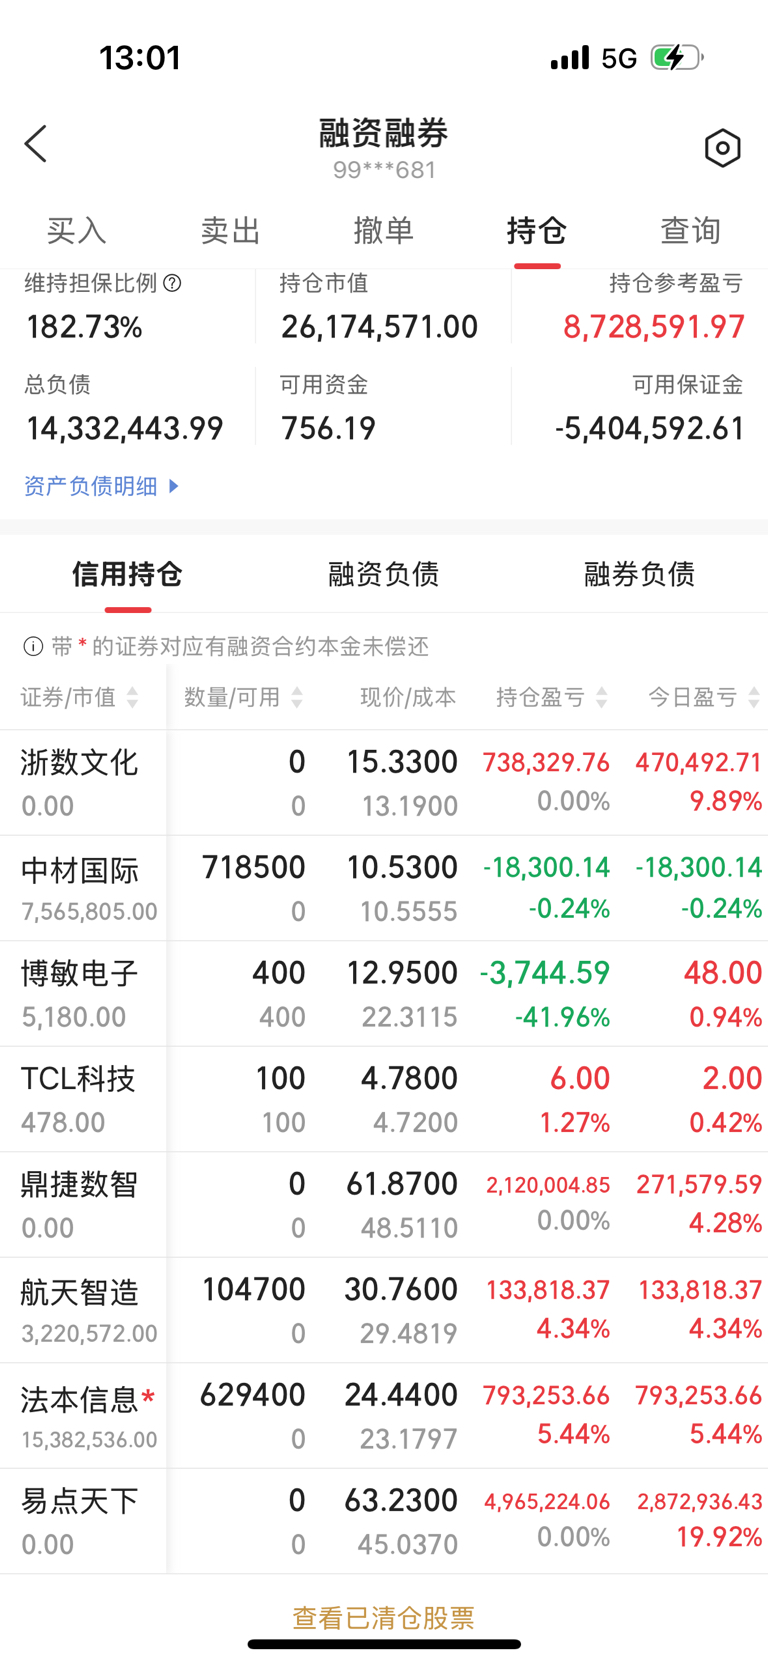769x1665 pixels.
Task: Sort by 持仓盈亏 column
Action: pos(552,697)
